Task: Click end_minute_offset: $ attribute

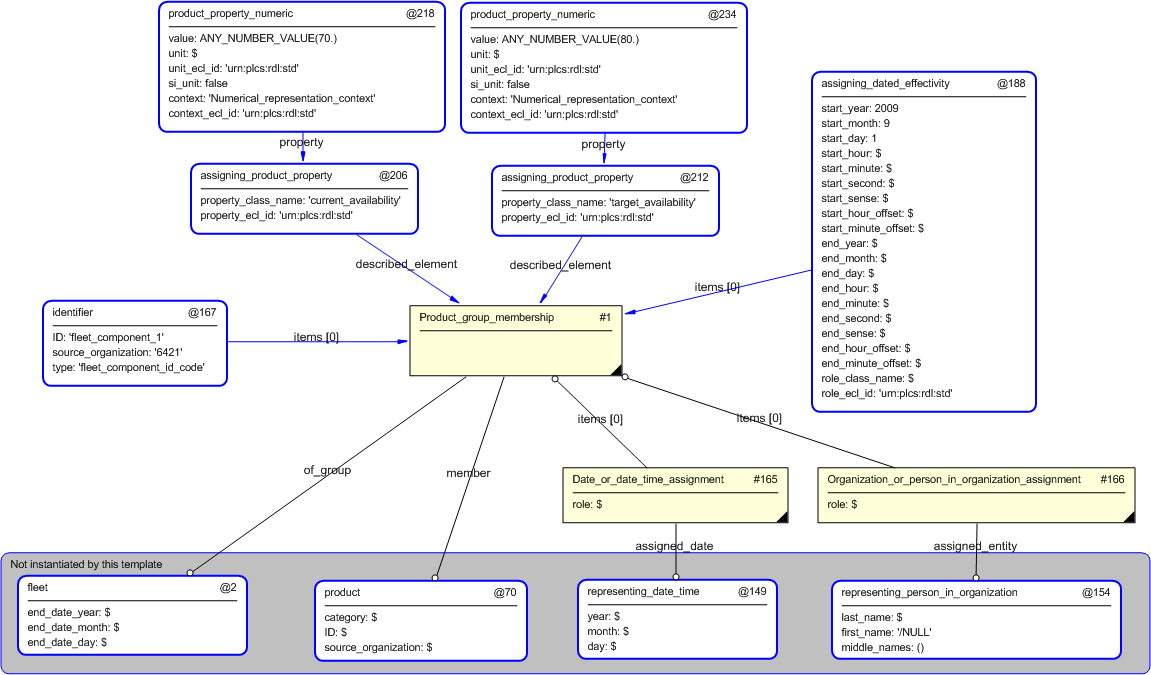Action: pyautogui.click(x=871, y=364)
